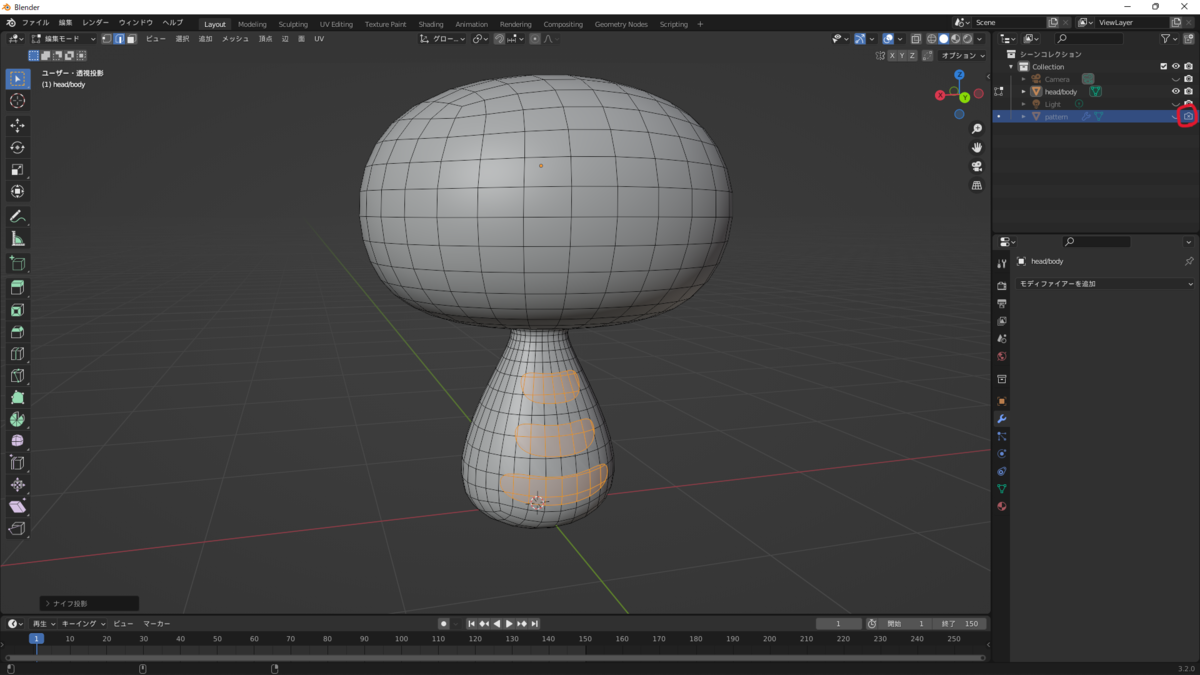Collapse the Collection tree row

(1011, 67)
